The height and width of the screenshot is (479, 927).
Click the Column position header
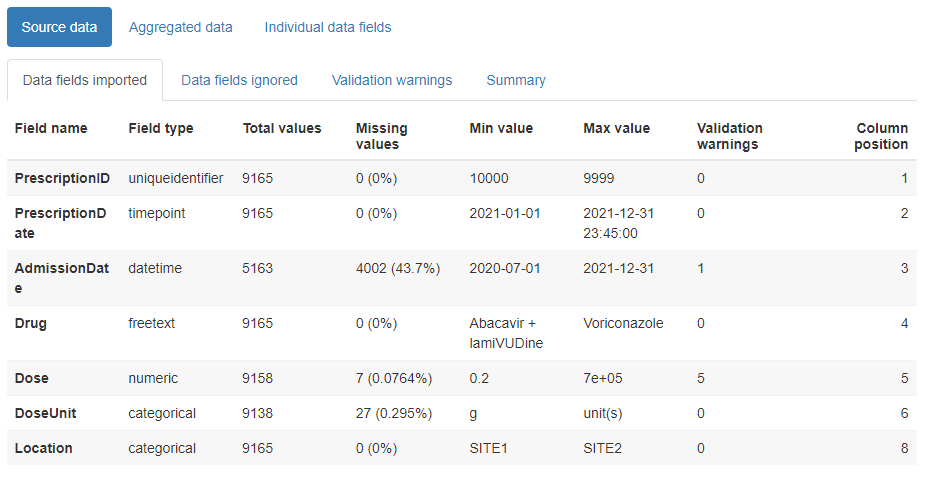[x=881, y=136]
